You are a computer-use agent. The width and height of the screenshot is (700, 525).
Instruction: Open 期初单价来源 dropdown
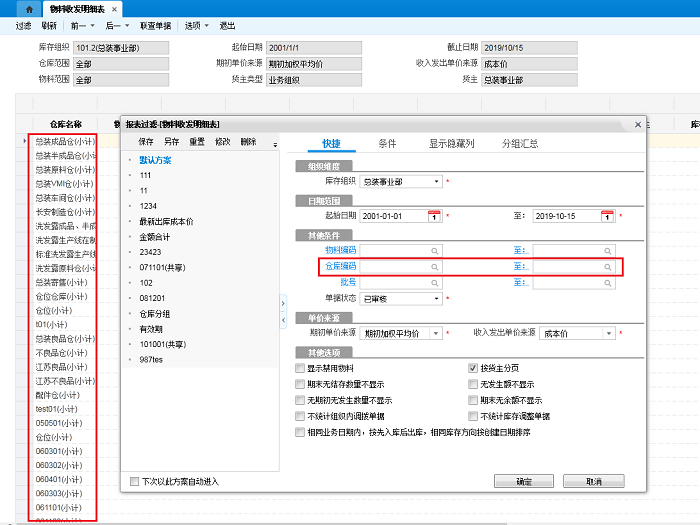pos(436,333)
